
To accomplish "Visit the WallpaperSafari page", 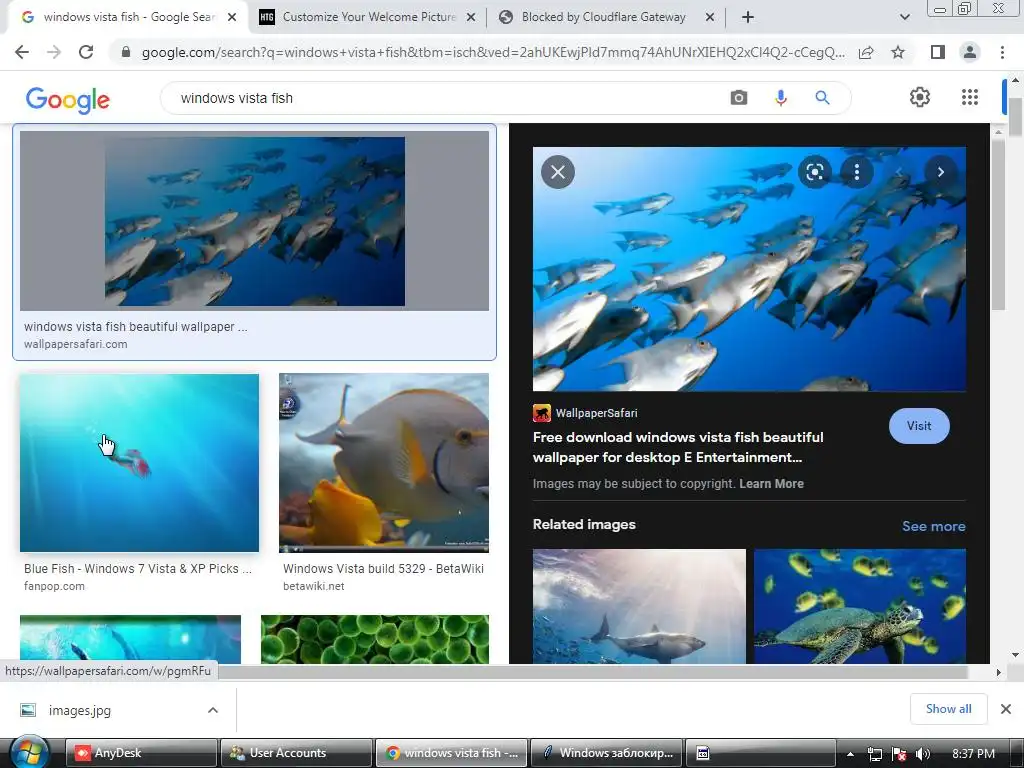I will 919,426.
